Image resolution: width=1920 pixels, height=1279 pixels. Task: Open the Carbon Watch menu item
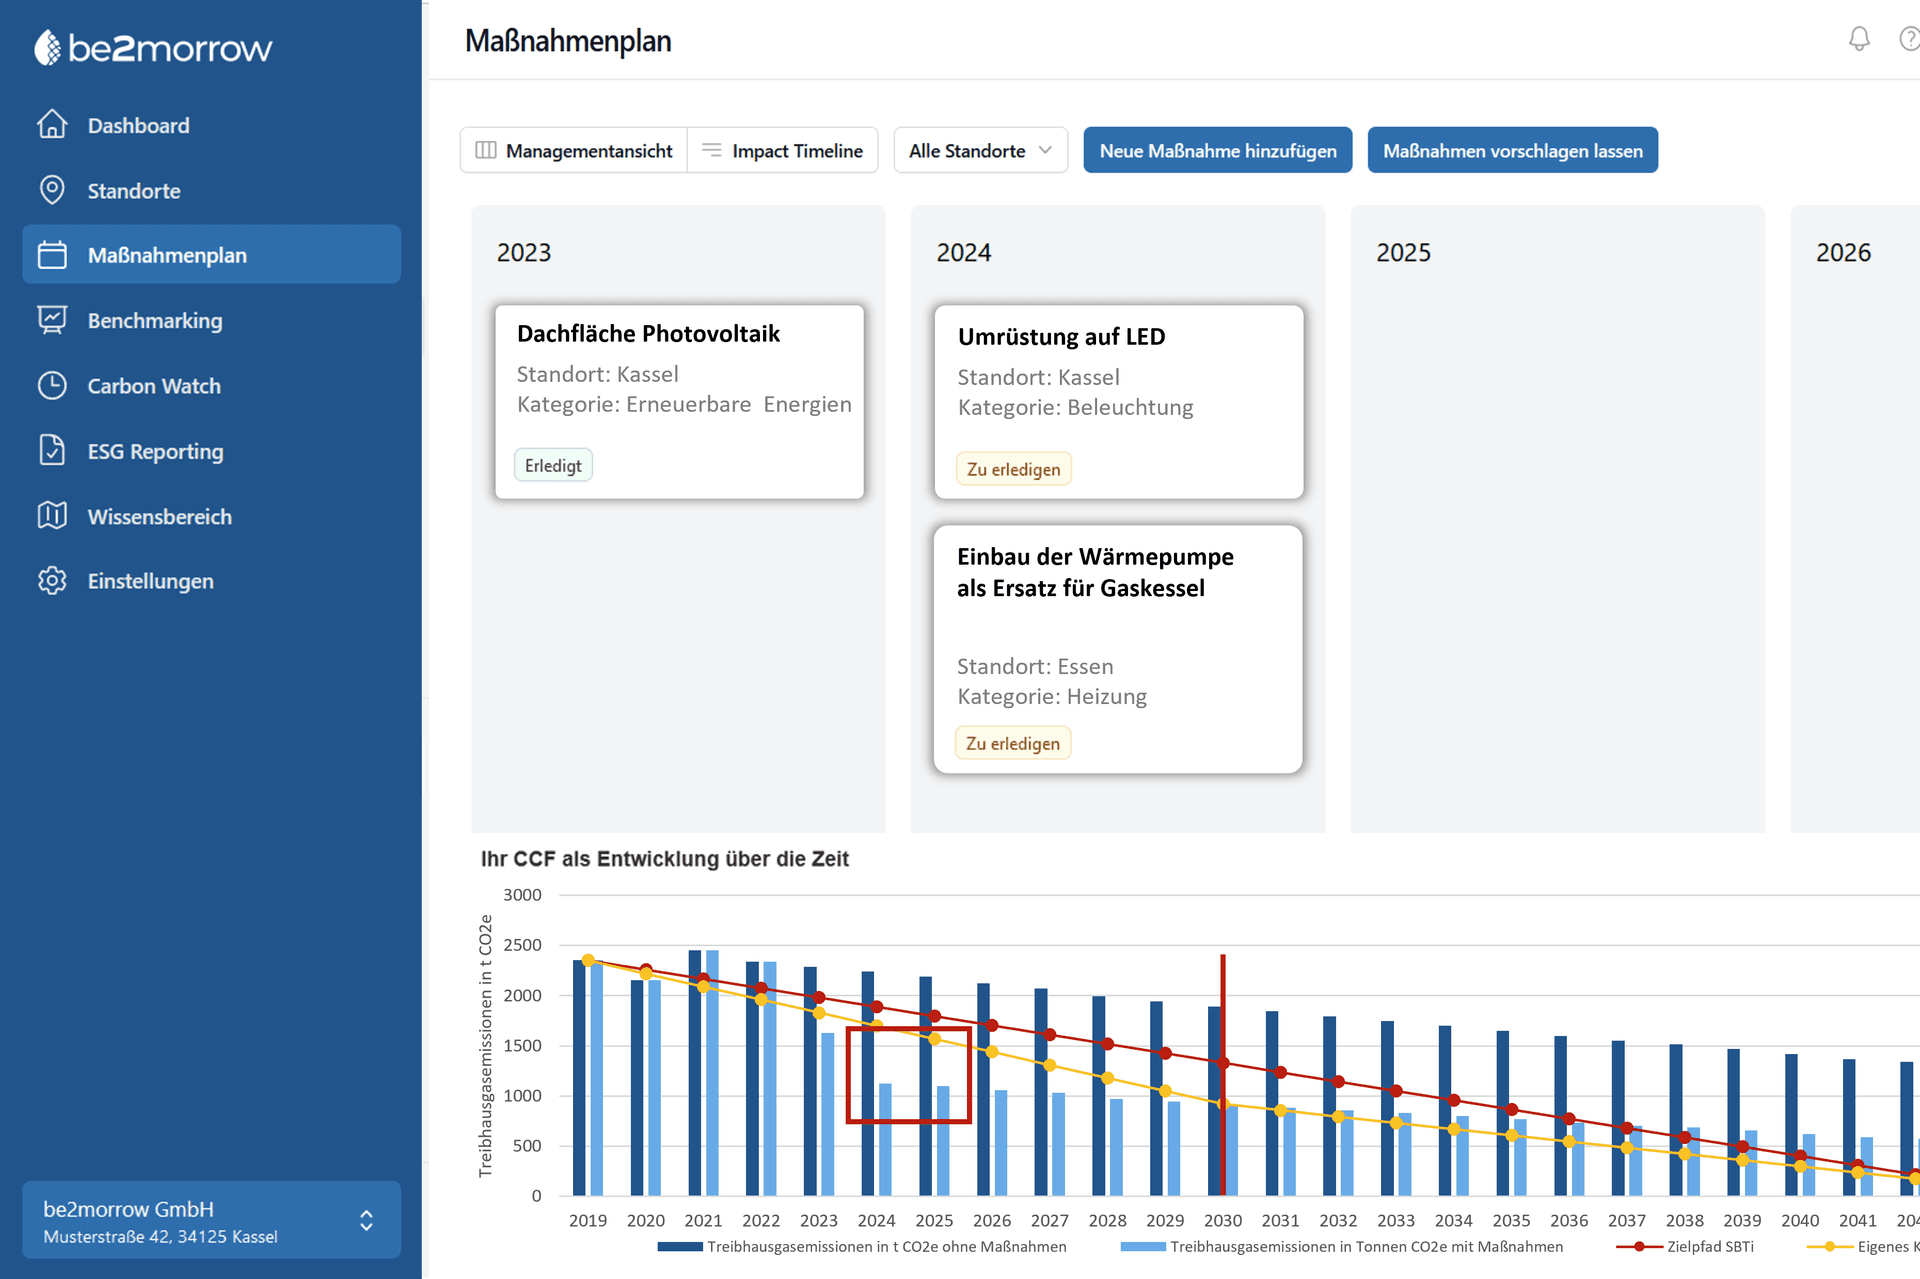(x=154, y=386)
